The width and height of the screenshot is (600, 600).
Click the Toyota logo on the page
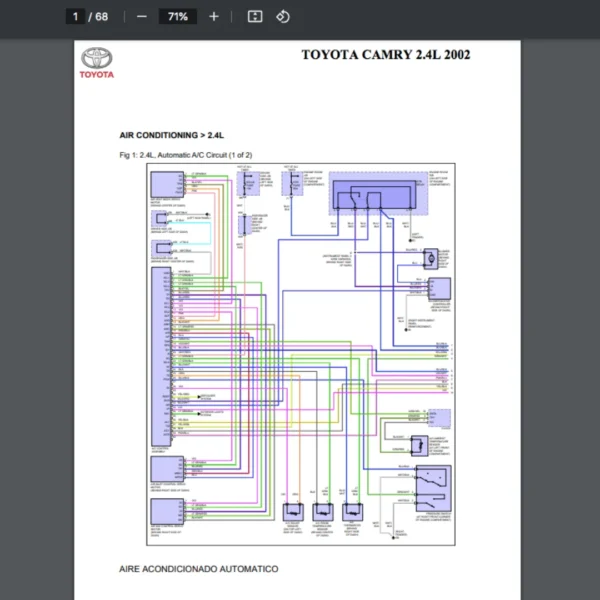[x=97, y=63]
